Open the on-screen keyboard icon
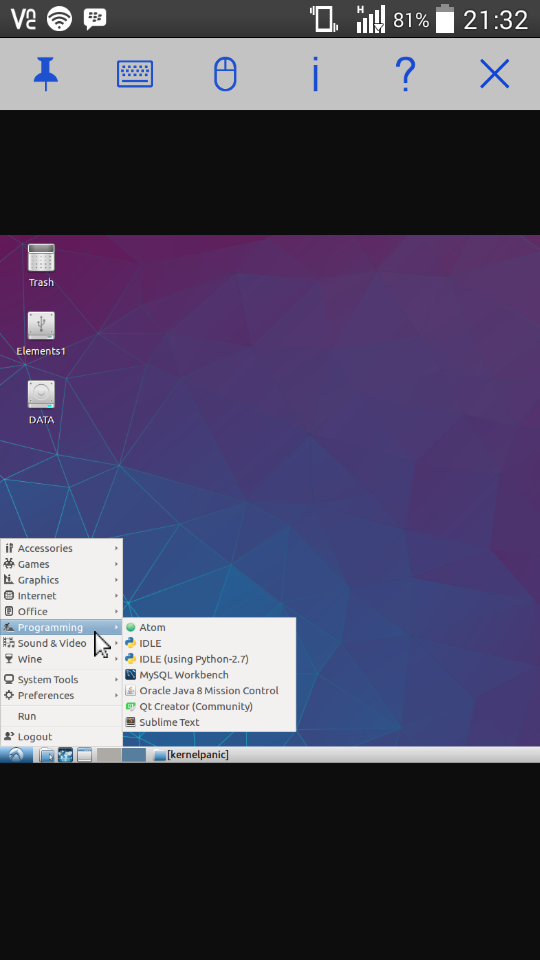540x960 pixels. pos(135,74)
